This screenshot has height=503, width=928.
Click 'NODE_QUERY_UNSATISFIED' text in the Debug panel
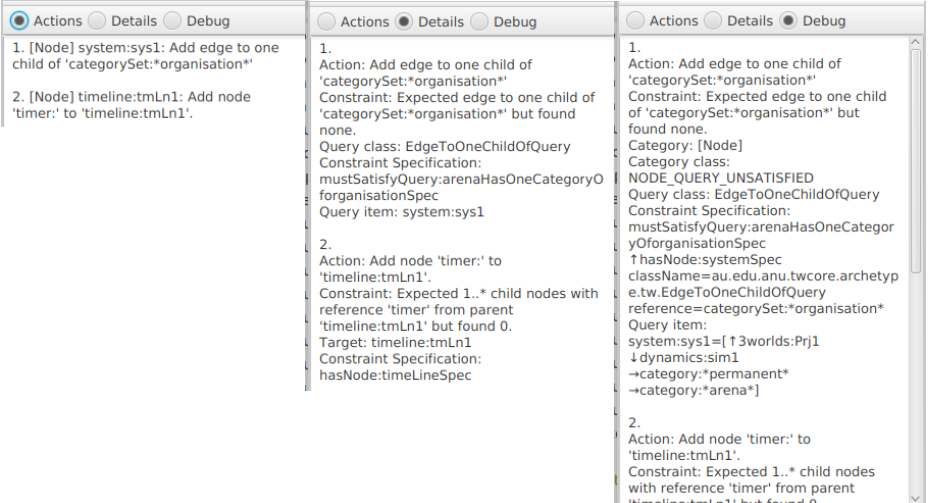(721, 178)
